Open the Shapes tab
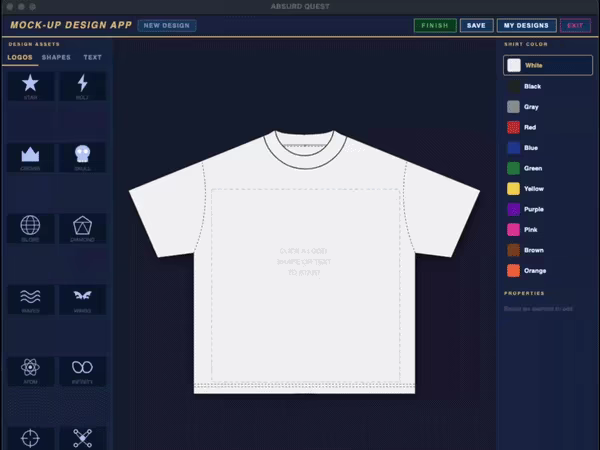Screen dimensions: 600x450 pos(56,57)
